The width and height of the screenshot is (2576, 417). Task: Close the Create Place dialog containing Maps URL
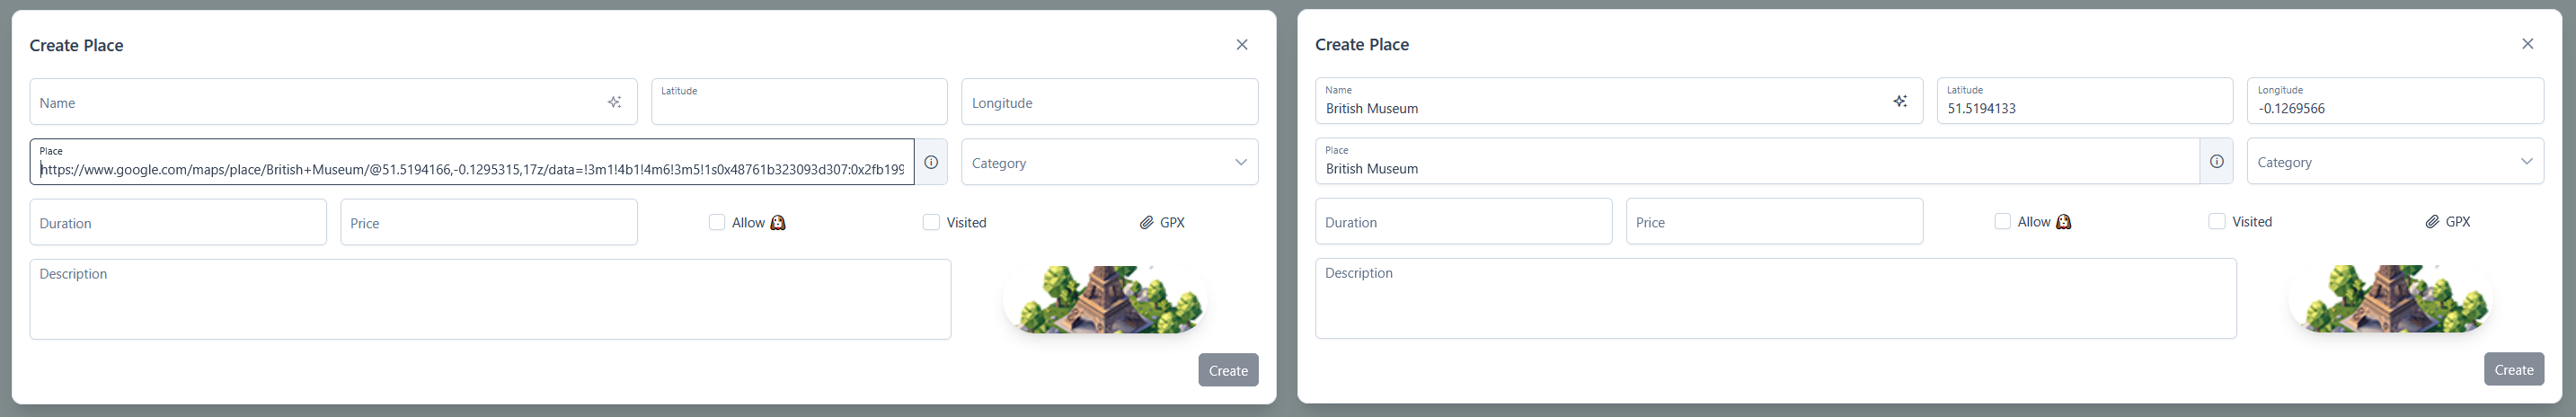1242,45
